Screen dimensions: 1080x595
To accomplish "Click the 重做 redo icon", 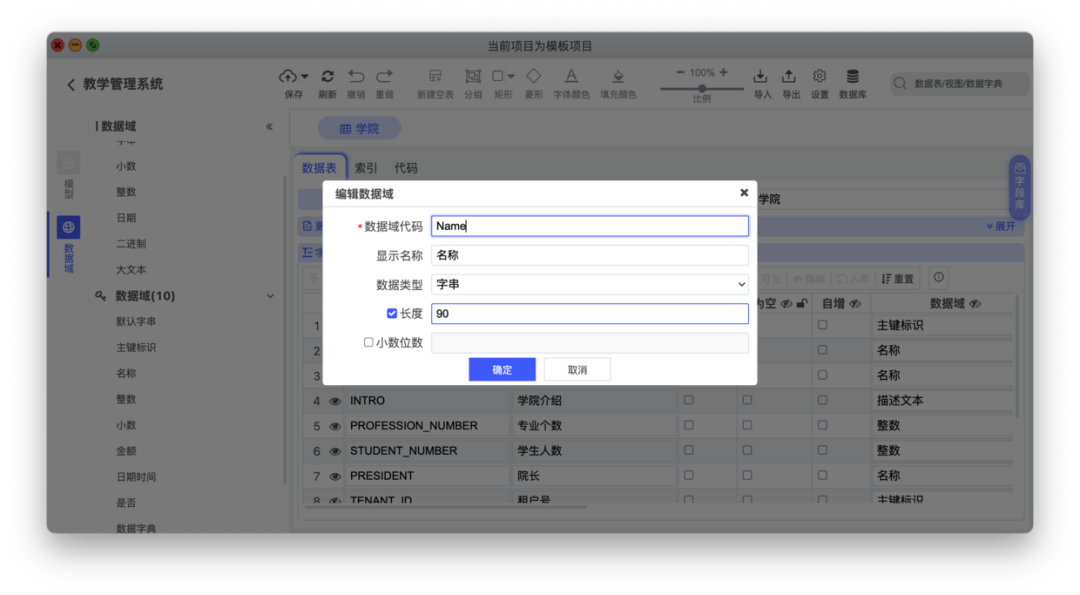I will 384,76.
